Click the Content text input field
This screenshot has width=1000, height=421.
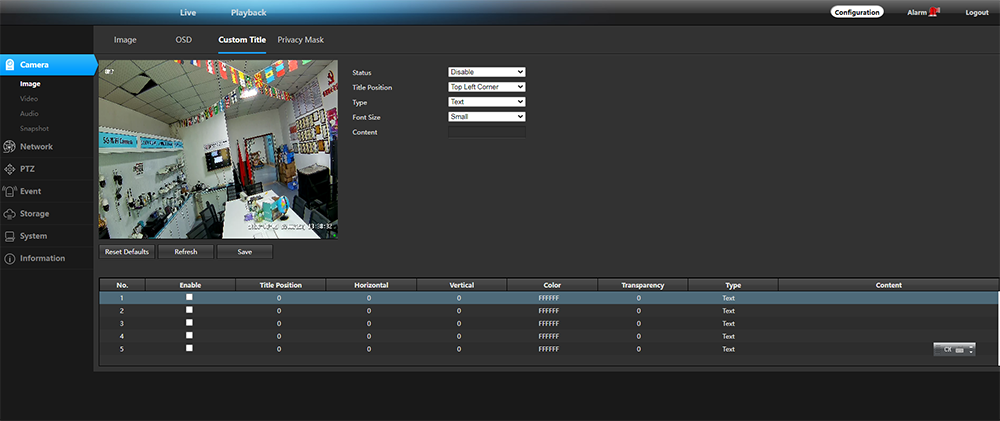click(x=486, y=132)
